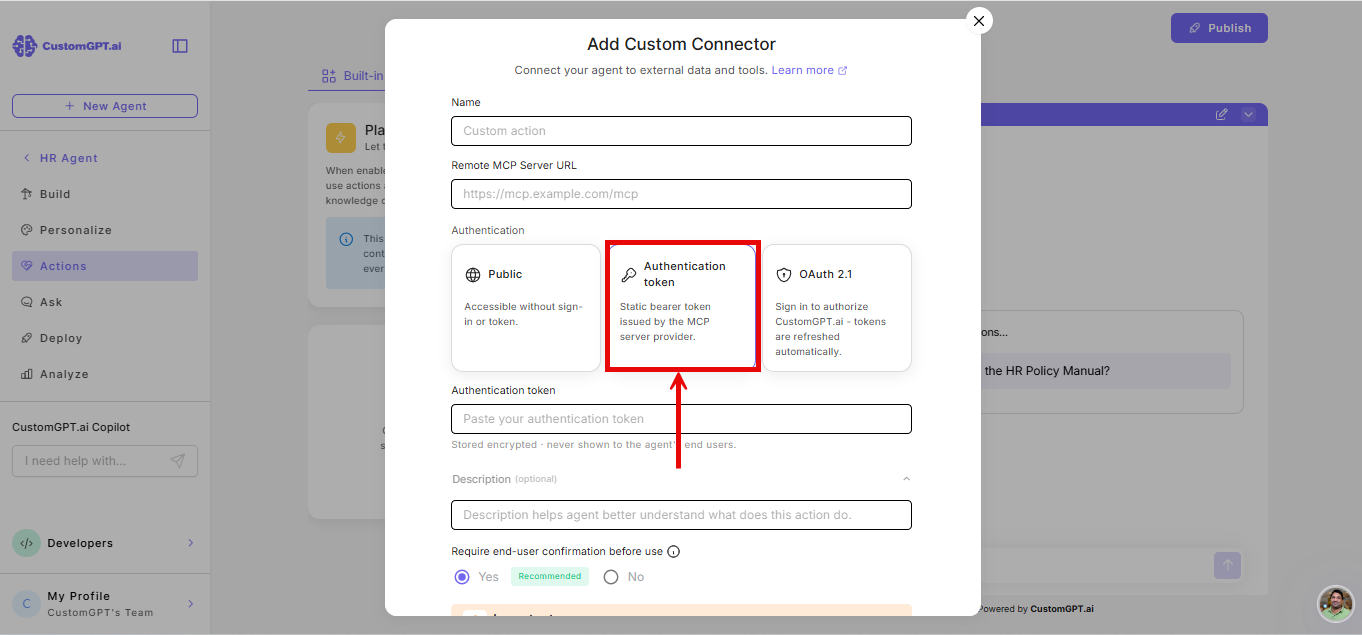Click the pencil edit icon in chat header
The height and width of the screenshot is (635, 1362).
coord(1221,114)
